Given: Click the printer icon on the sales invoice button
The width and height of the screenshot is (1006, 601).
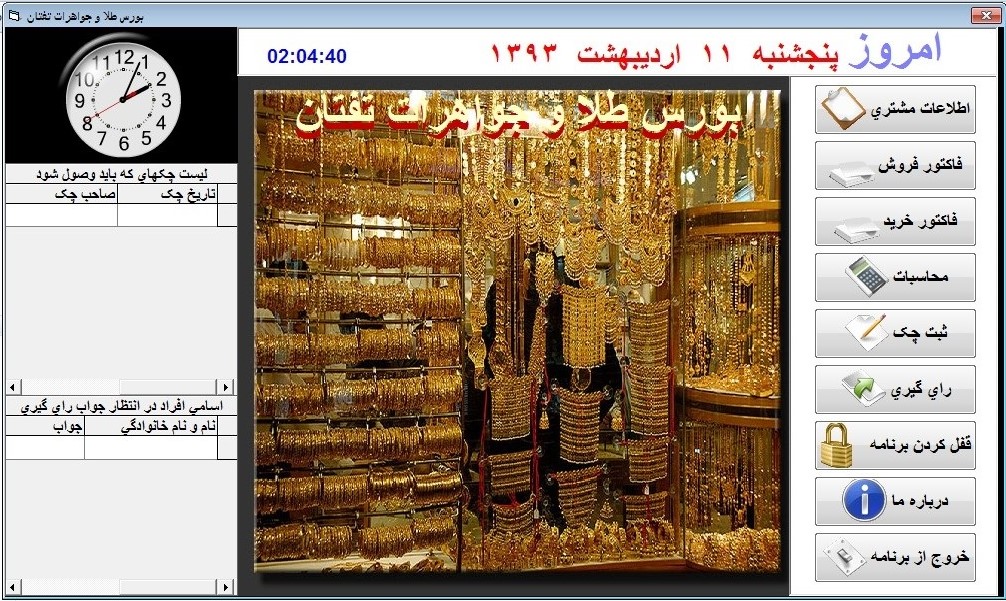Looking at the screenshot, I should 852,173.
